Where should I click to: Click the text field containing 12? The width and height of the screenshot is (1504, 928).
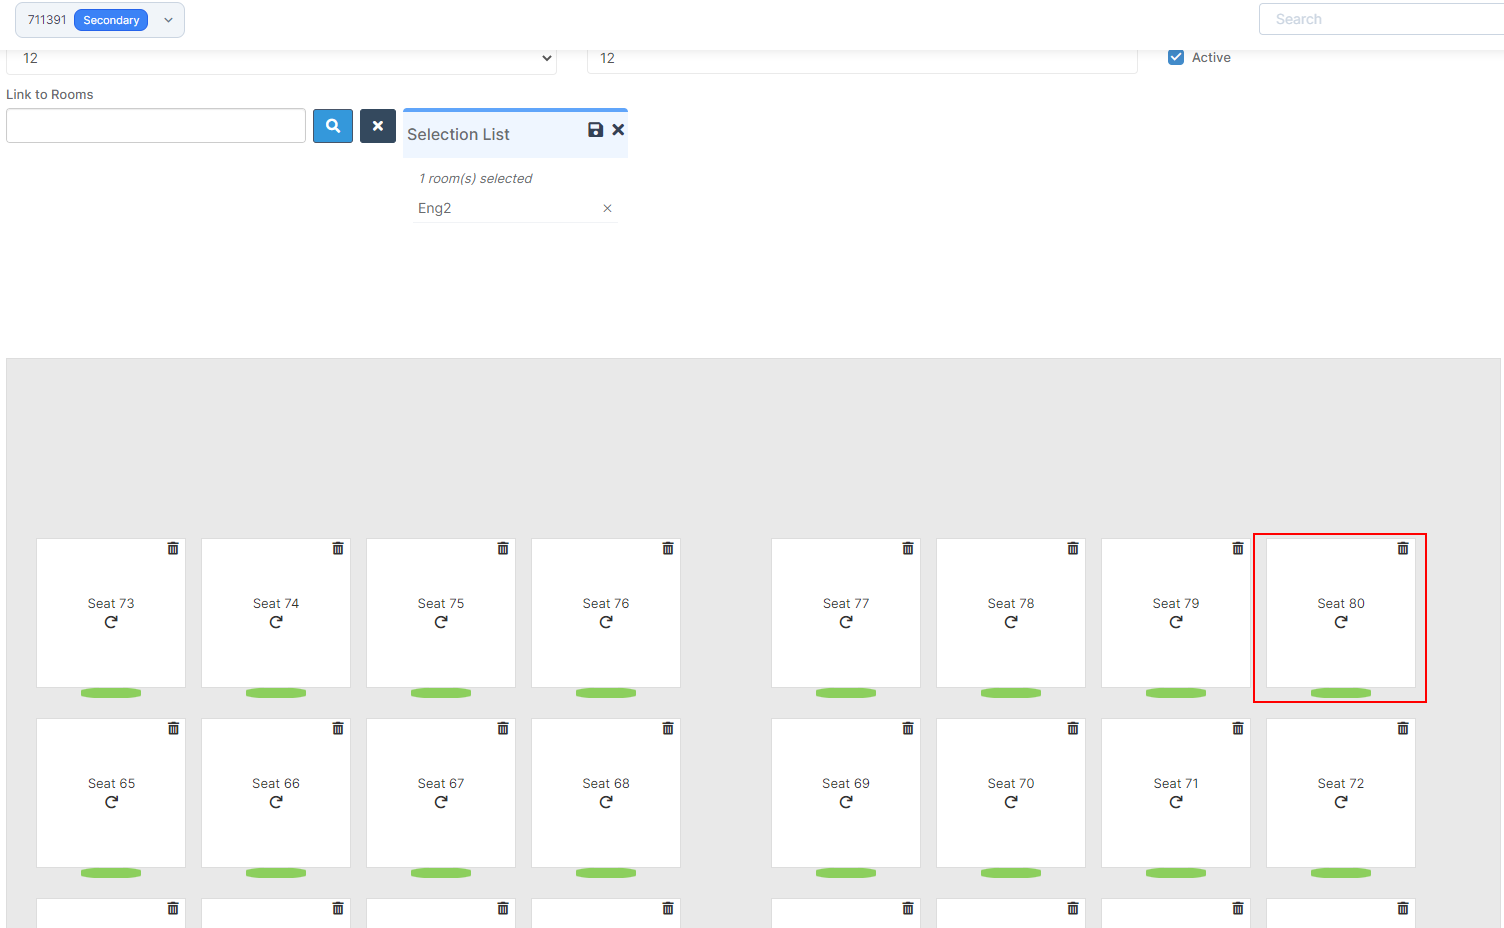[x=862, y=59]
